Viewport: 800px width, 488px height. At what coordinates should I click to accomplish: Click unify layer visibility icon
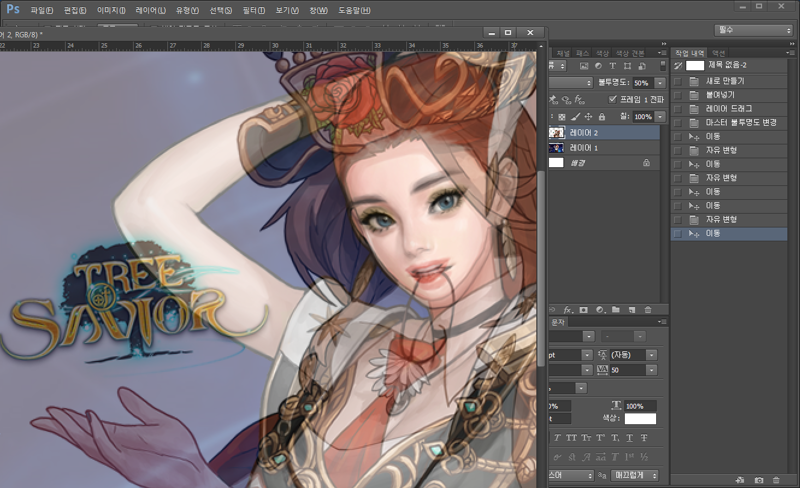tap(566, 100)
